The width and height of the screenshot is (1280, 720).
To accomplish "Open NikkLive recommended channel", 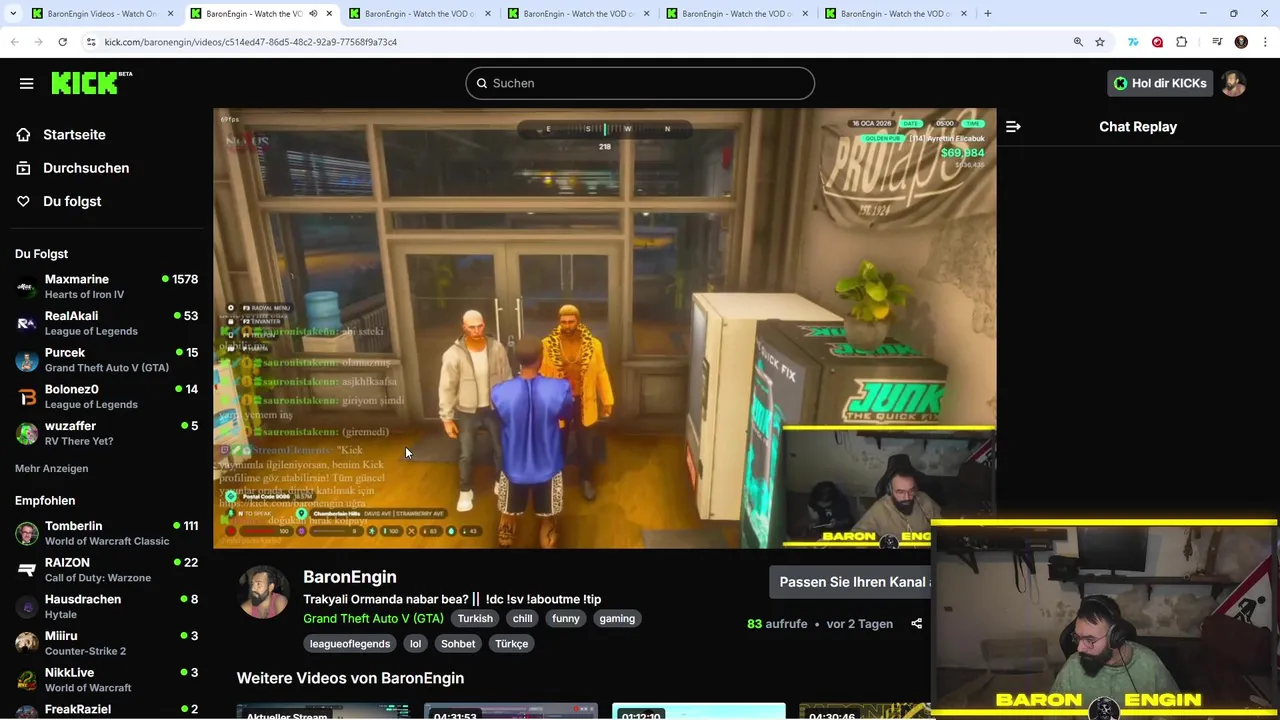I will coord(106,680).
